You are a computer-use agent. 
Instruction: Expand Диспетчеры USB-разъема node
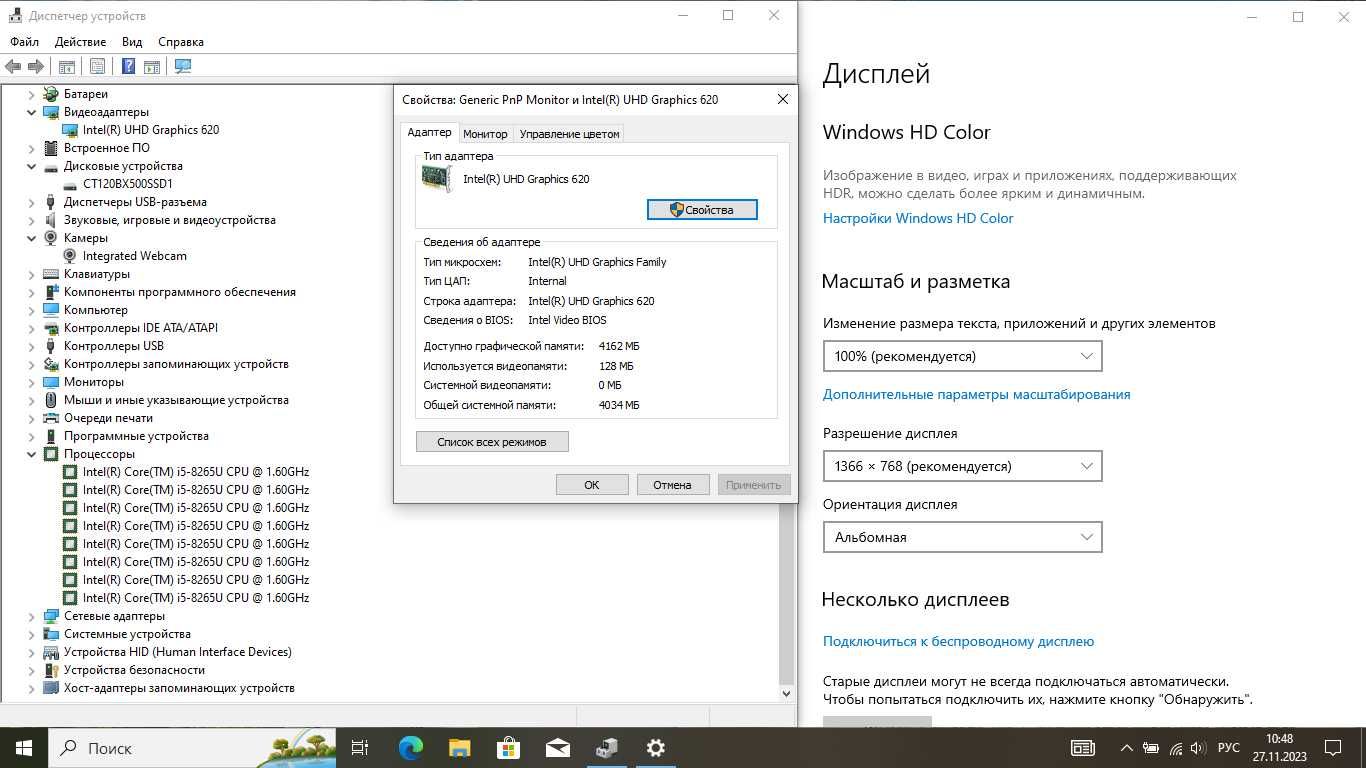(31, 202)
